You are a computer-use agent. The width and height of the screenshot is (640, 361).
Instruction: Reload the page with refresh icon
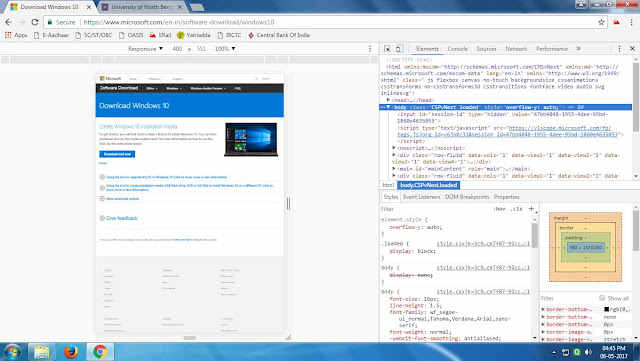[35, 22]
